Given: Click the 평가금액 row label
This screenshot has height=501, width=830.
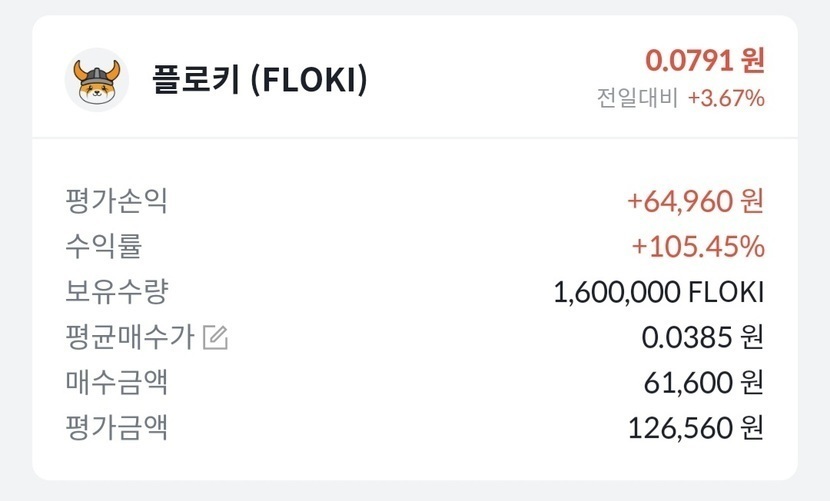Looking at the screenshot, I should (x=116, y=428).
